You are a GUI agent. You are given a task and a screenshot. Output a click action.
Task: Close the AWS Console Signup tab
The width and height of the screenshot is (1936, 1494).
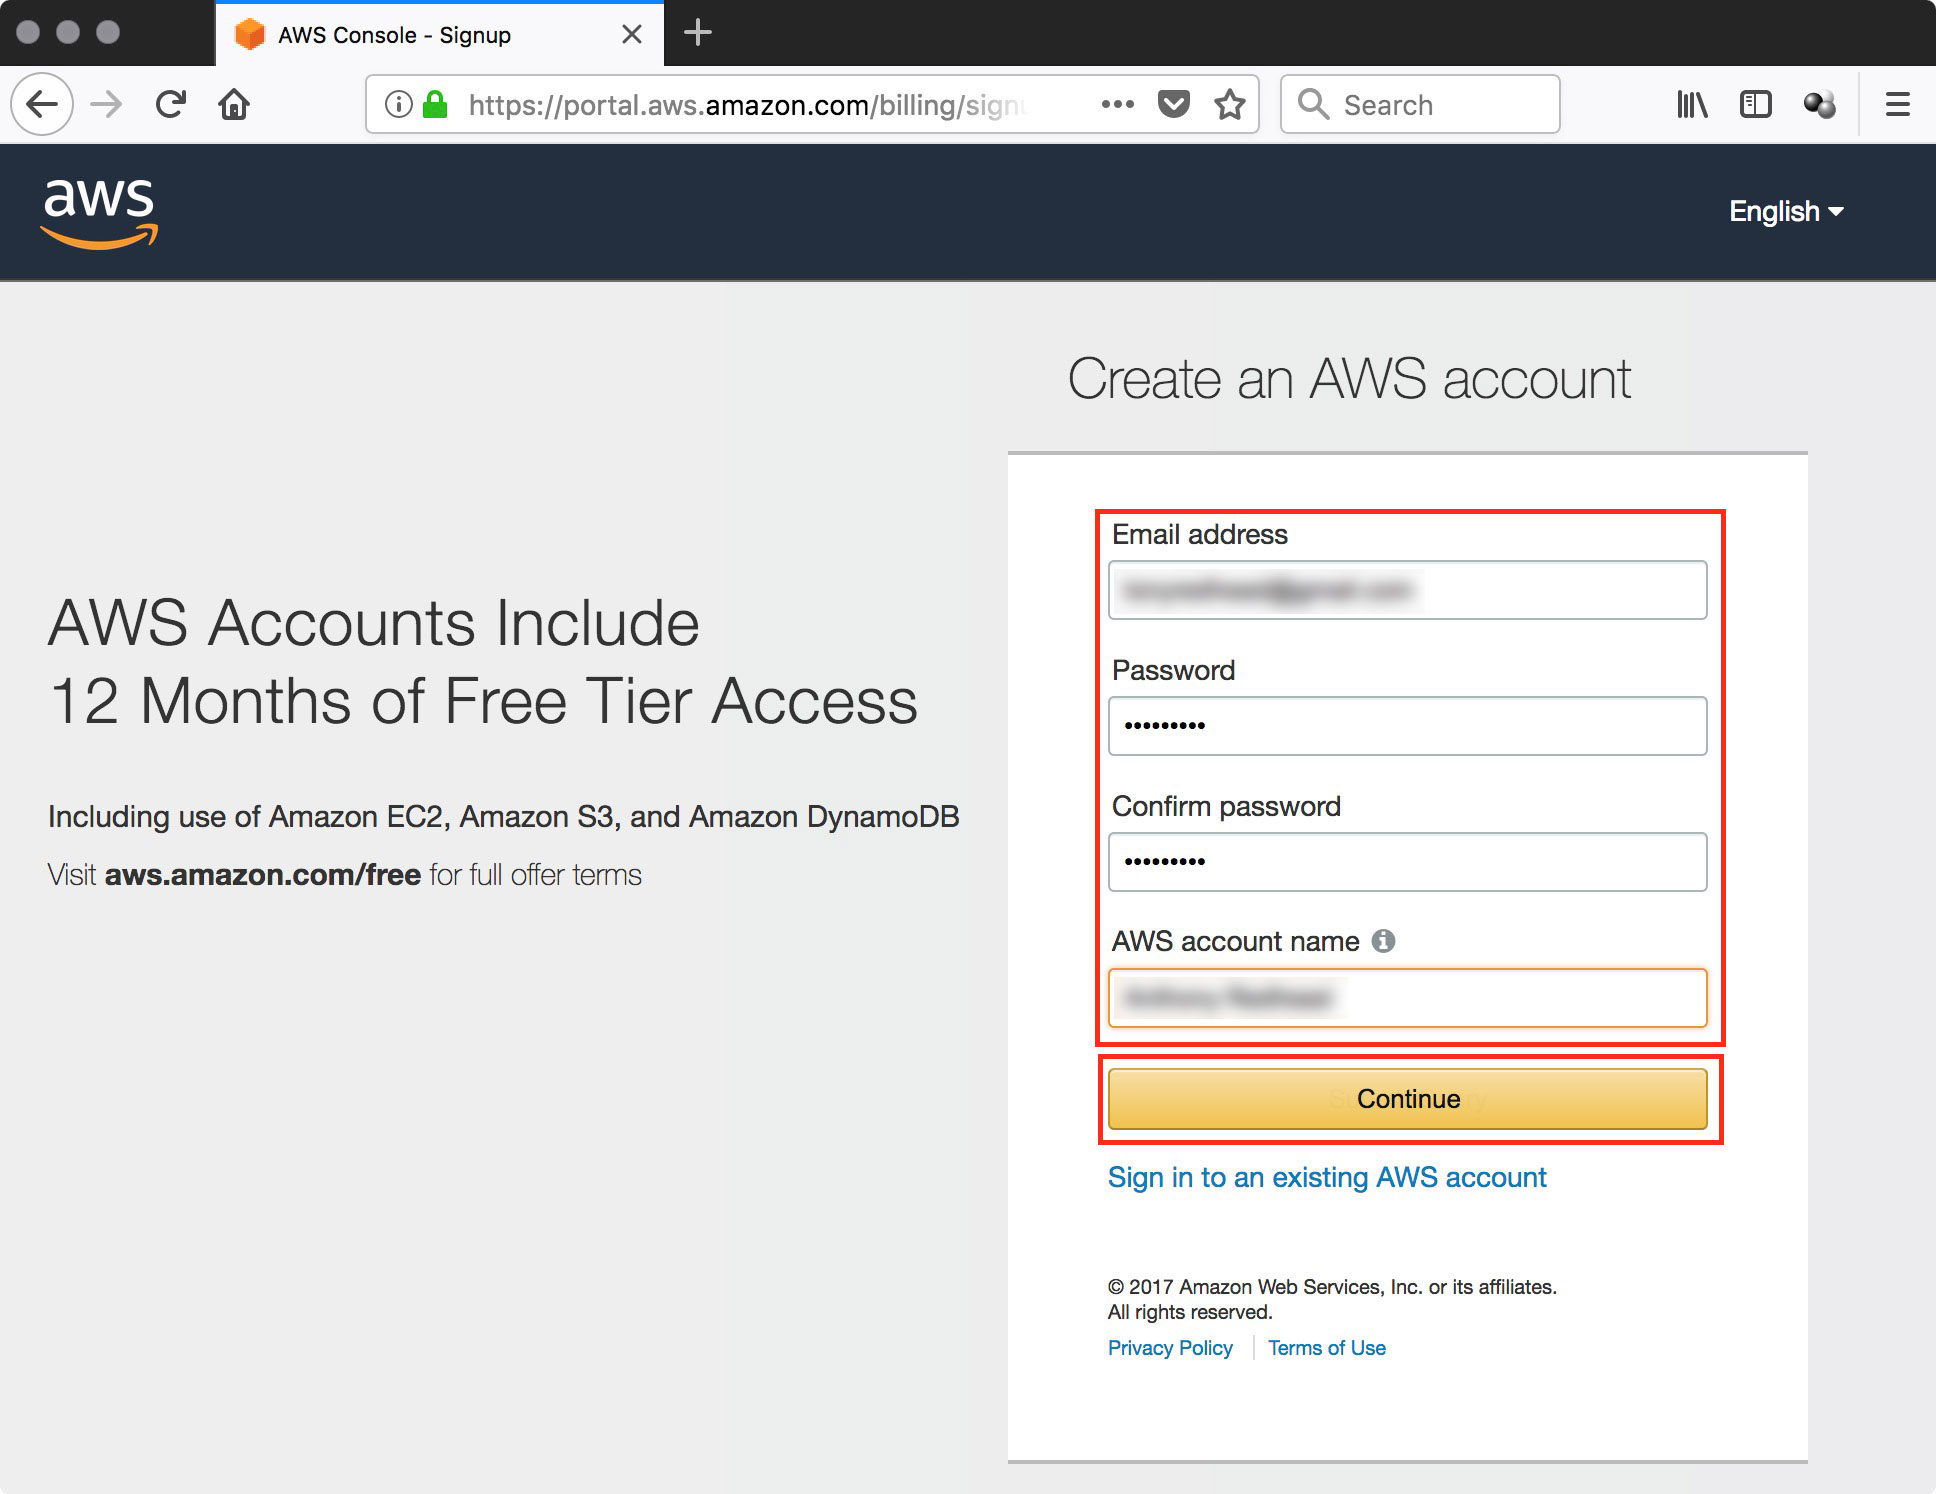click(x=631, y=34)
